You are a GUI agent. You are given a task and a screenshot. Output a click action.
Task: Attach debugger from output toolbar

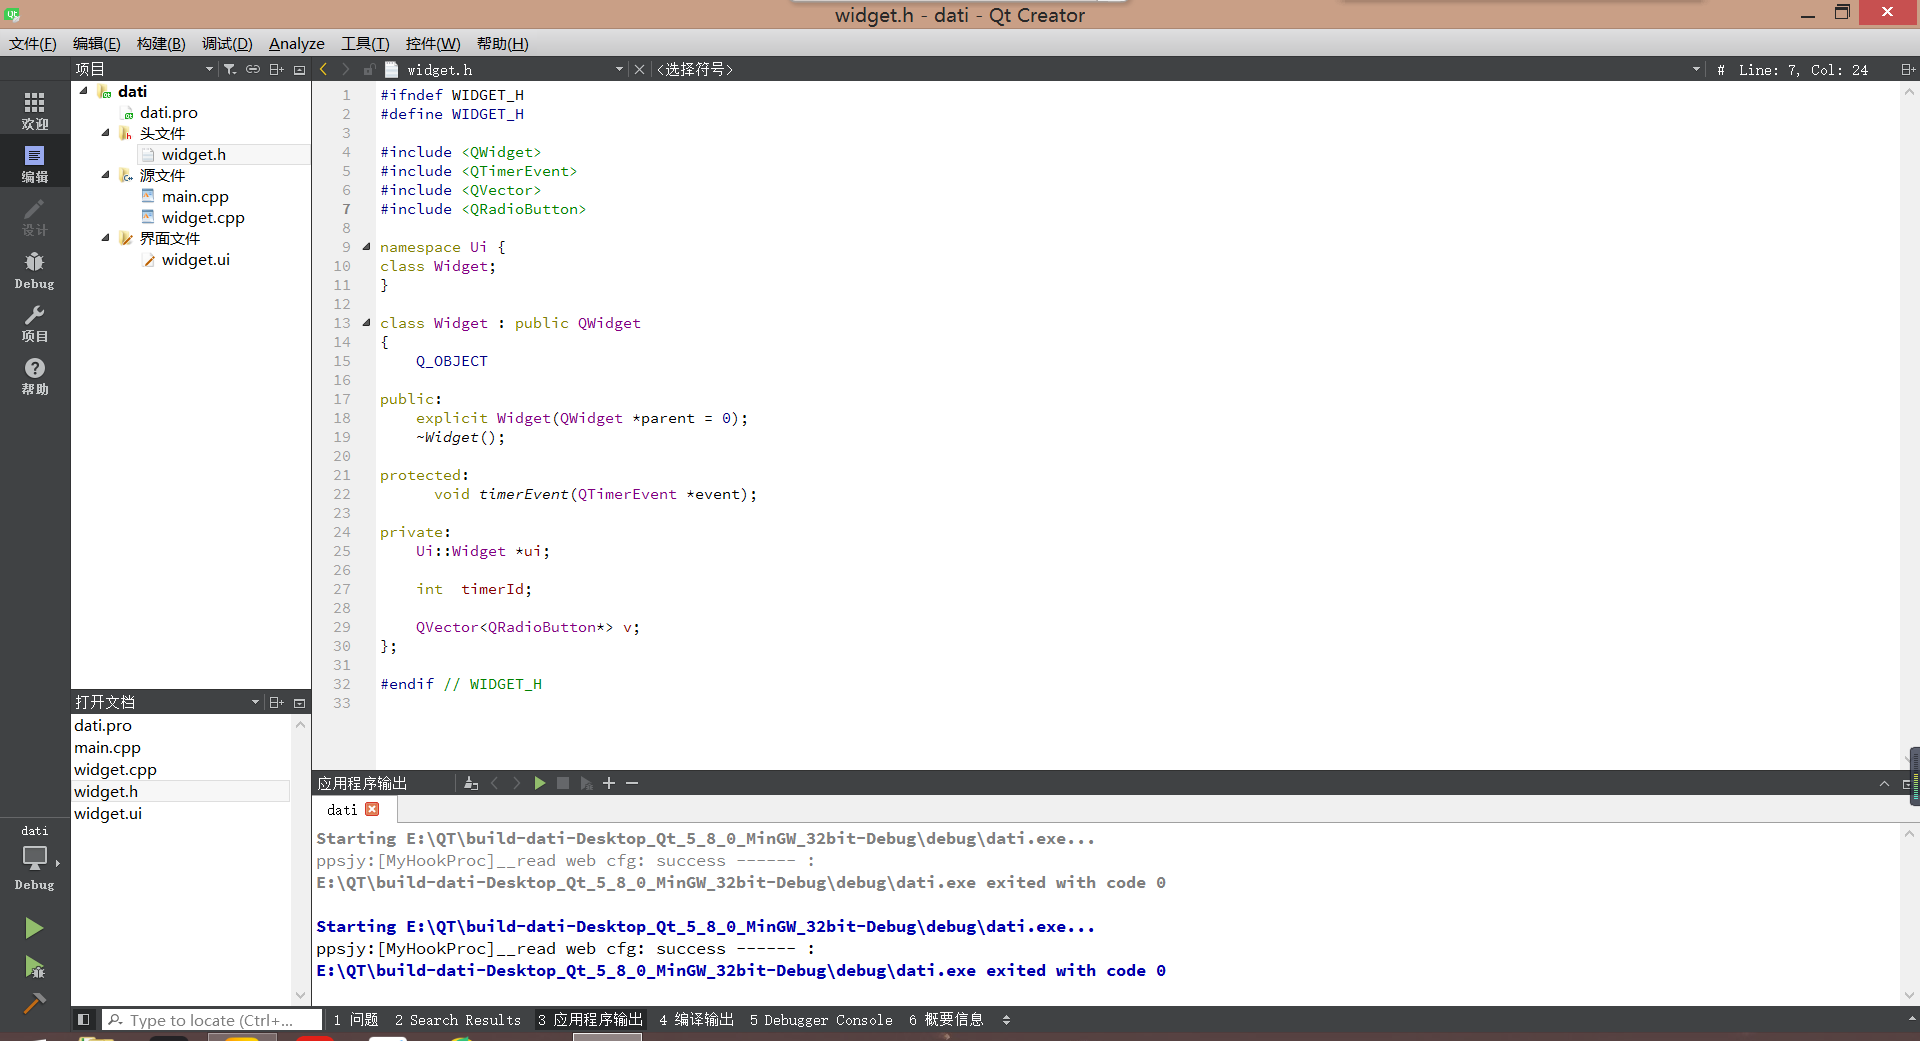[x=586, y=783]
